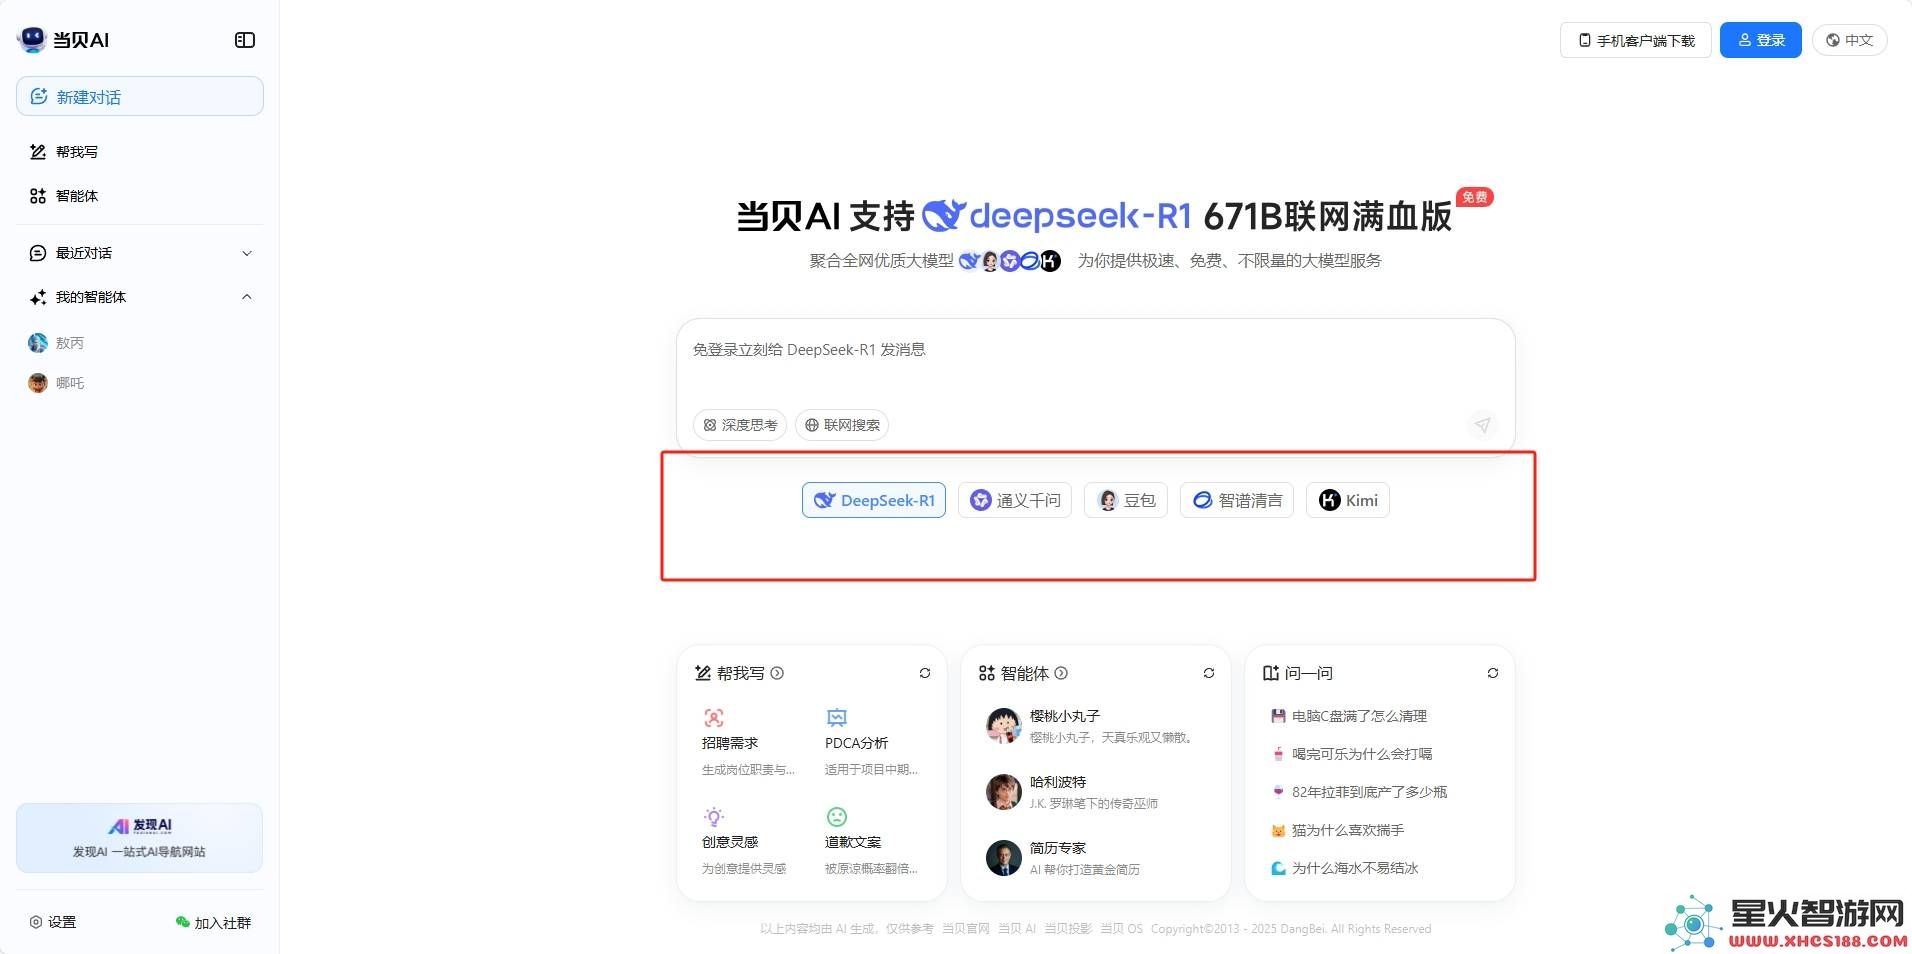The image size is (1912, 954).
Task: Open the 中文 language selector
Action: [x=1850, y=40]
